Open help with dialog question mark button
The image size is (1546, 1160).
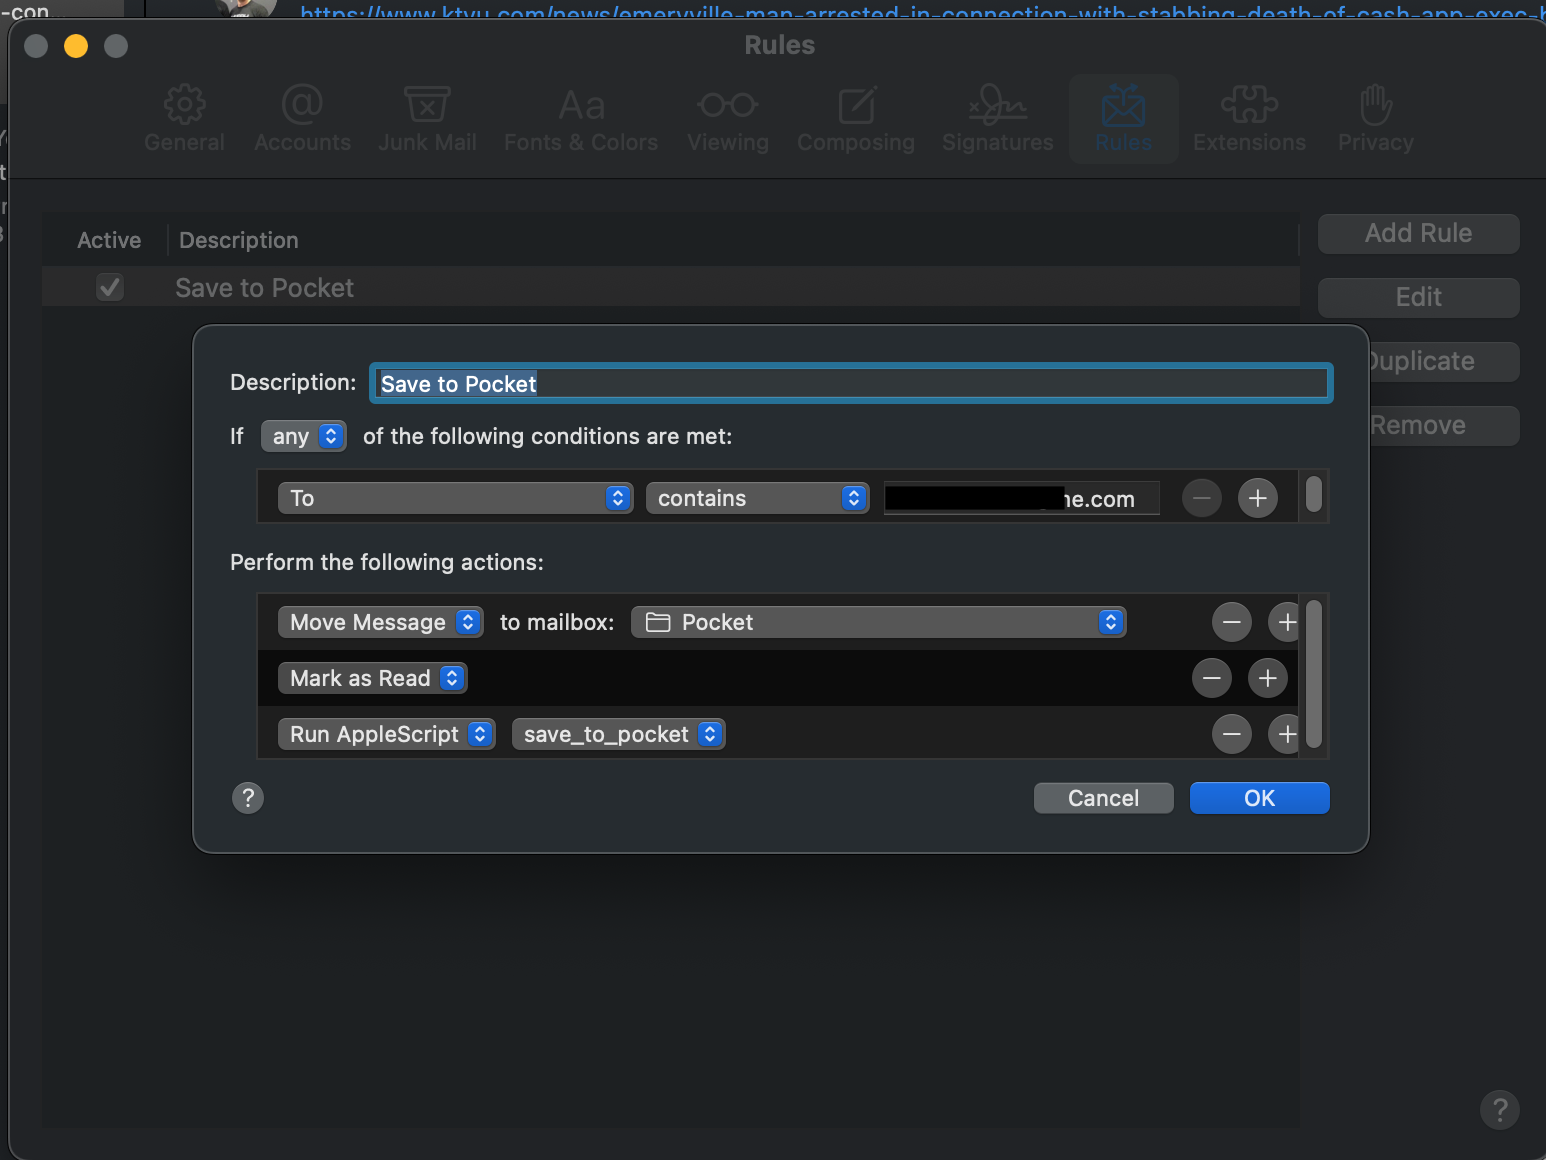coord(248,798)
